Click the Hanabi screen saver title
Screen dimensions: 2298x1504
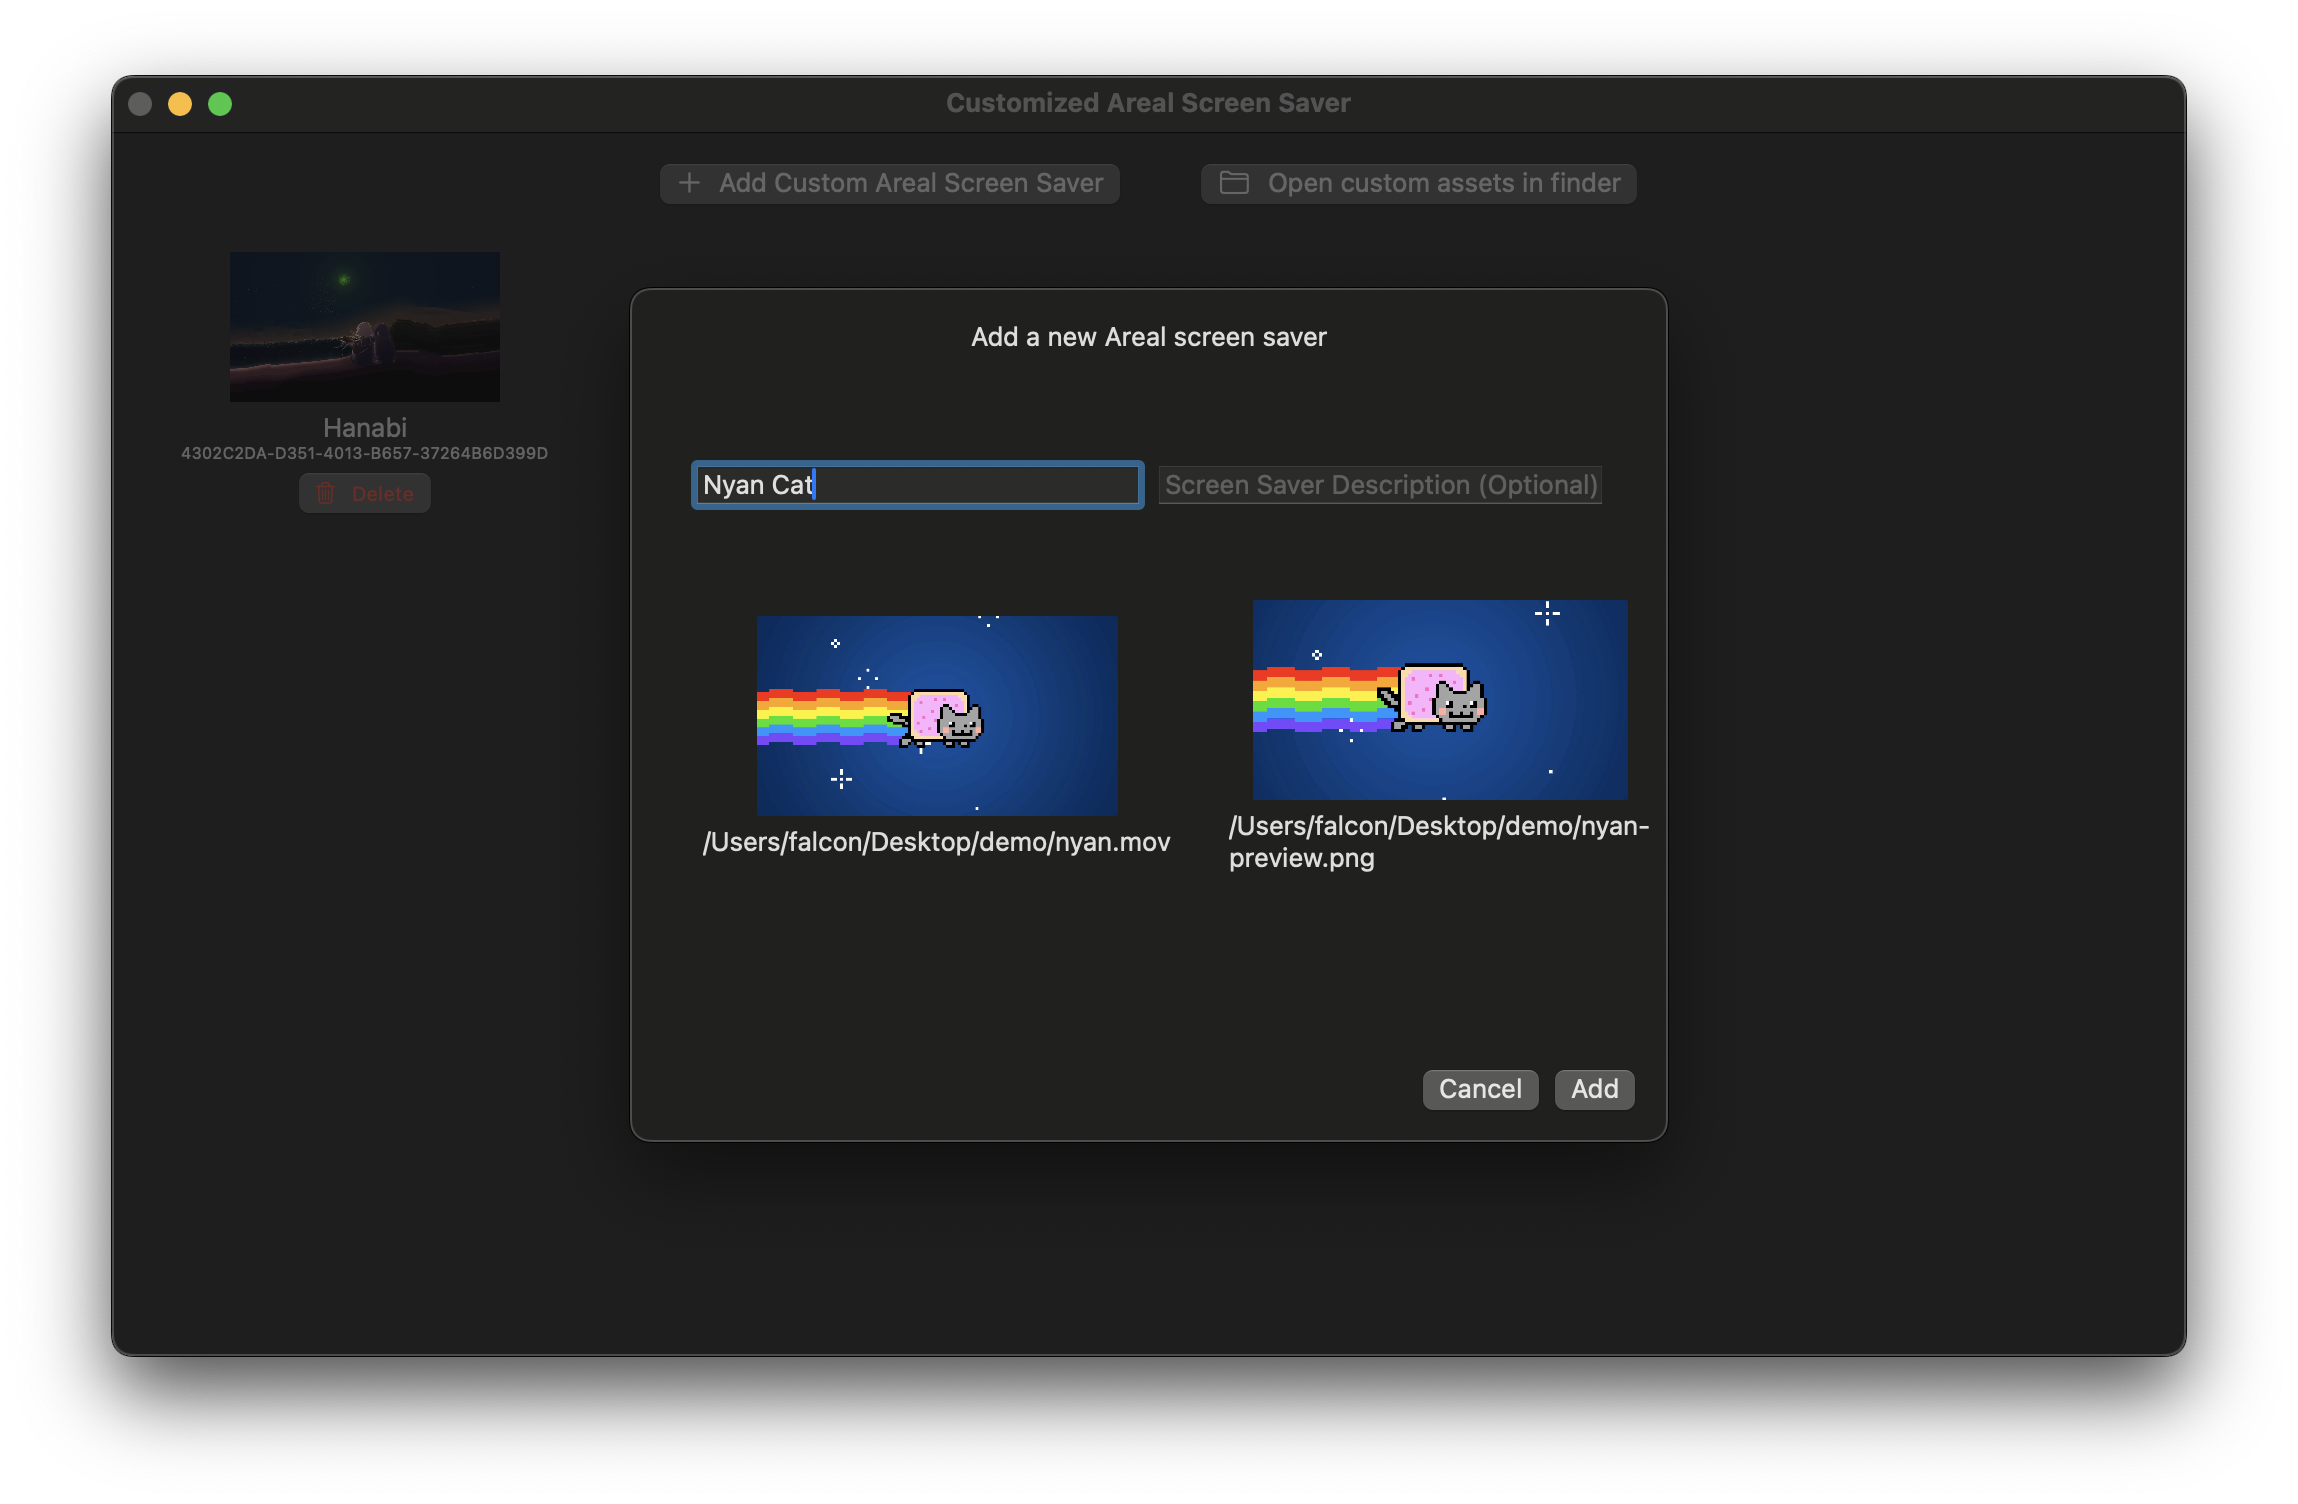click(x=365, y=428)
